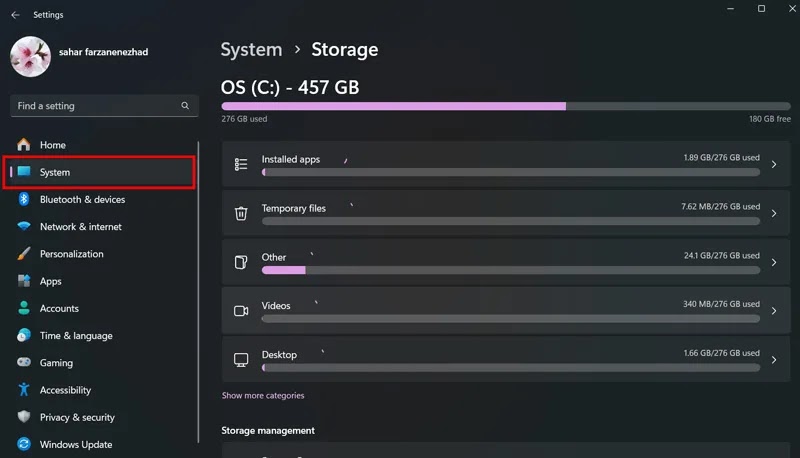The width and height of the screenshot is (800, 458).
Task: Expand Installed apps using its chevron
Action: pos(774,164)
